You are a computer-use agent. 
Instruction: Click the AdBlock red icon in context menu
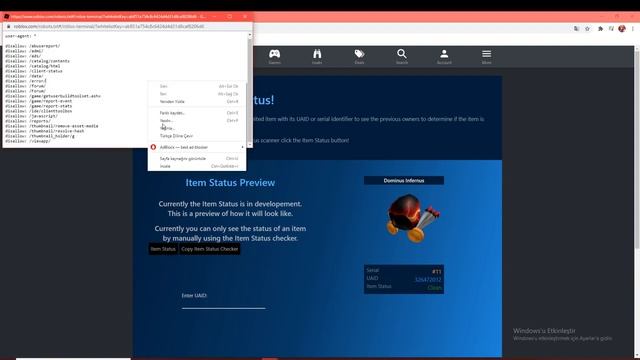click(153, 147)
